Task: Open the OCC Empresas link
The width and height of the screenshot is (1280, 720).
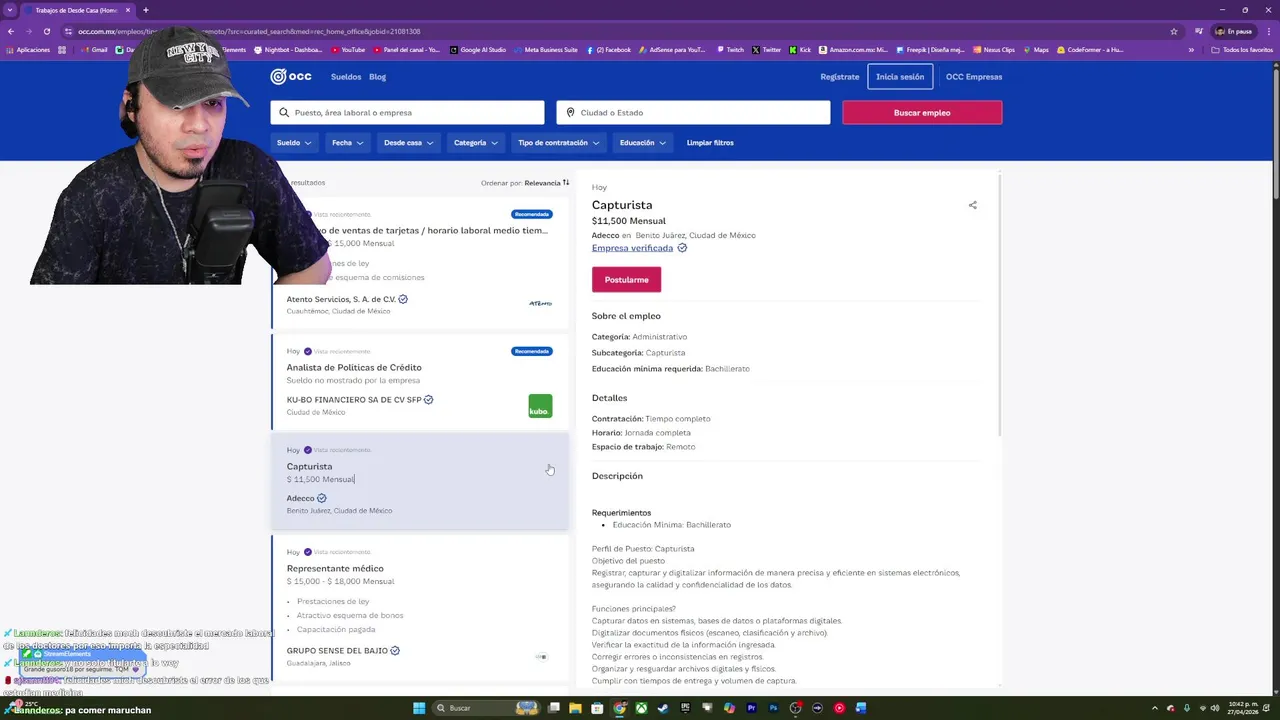Action: 974,77
